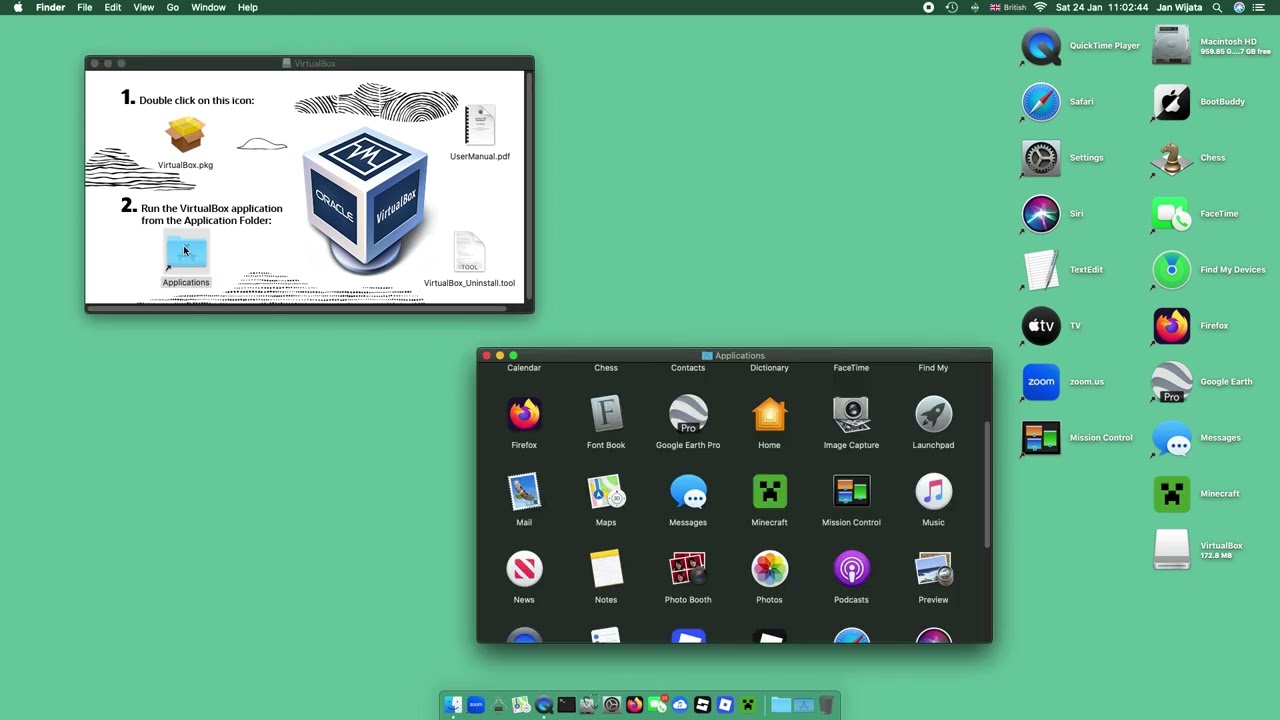
Task: Select the News app icon
Action: (x=524, y=568)
